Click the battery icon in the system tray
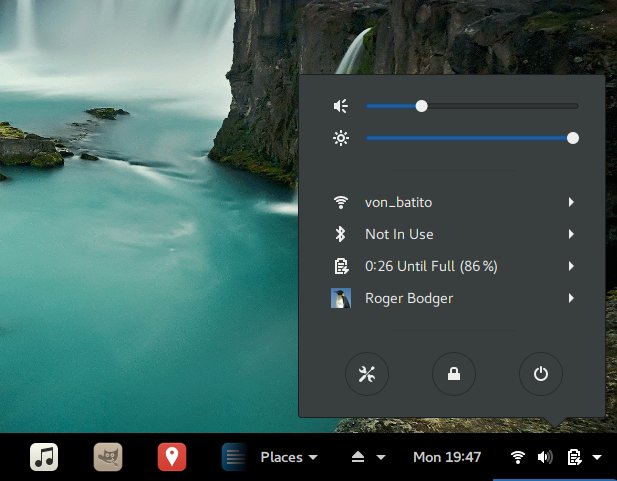 pos(574,457)
